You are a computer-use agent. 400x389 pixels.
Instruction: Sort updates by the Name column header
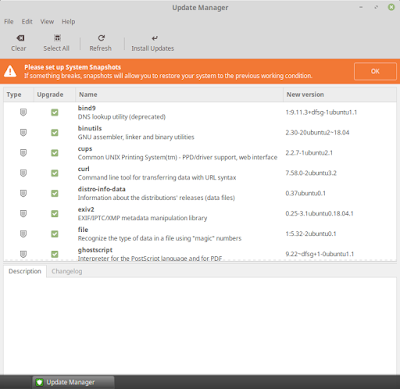[179, 95]
